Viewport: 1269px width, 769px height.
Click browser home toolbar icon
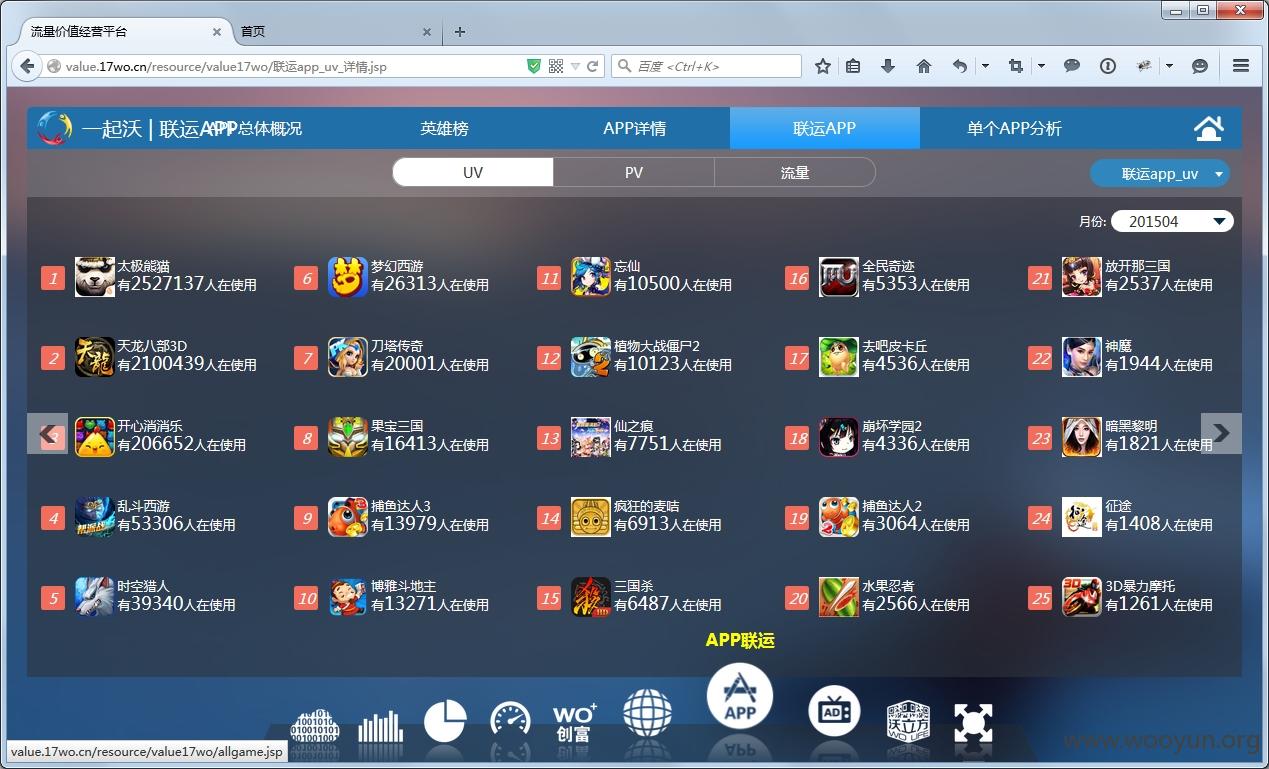point(924,66)
